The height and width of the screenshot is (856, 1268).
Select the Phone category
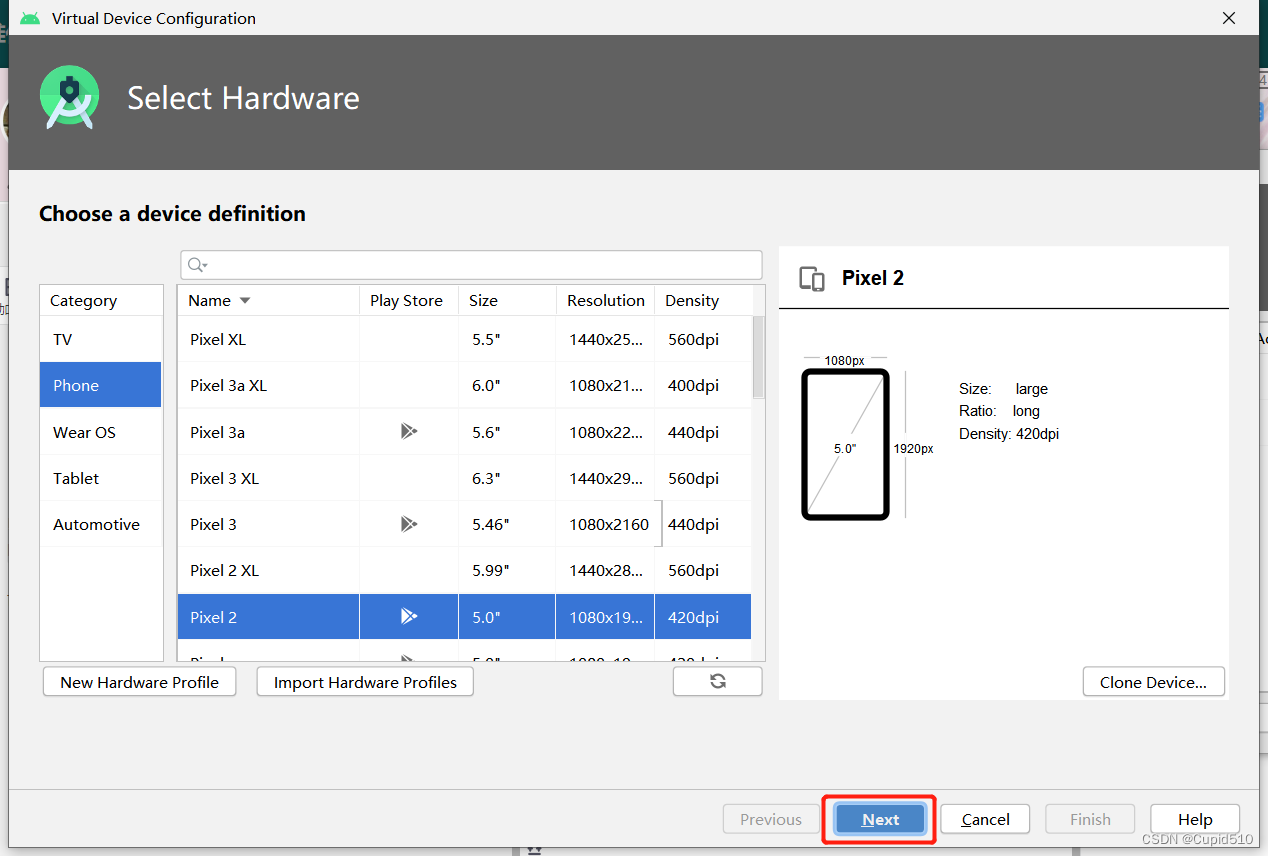click(x=100, y=385)
